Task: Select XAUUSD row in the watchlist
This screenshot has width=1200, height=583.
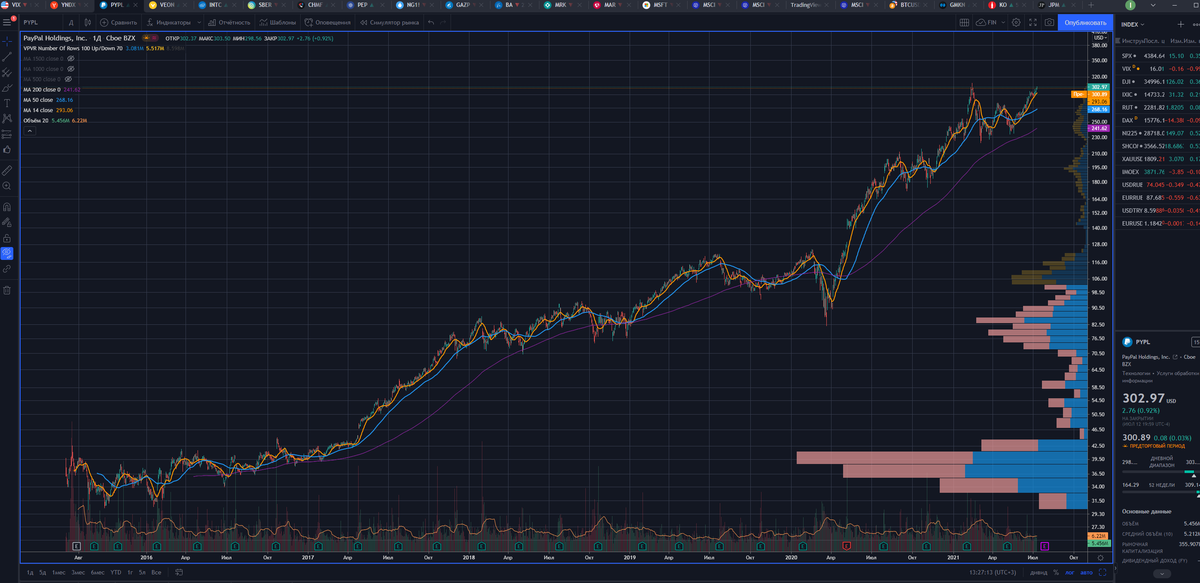Action: click(x=1157, y=159)
